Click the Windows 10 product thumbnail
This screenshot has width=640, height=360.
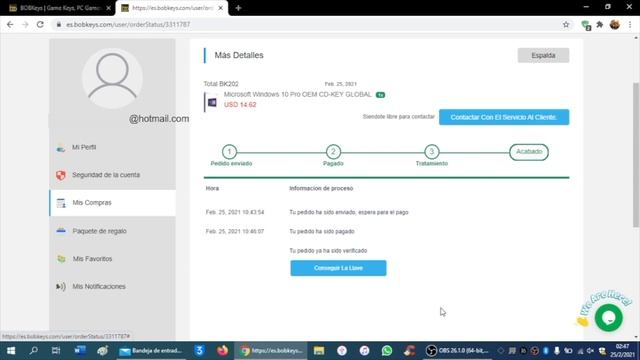click(211, 102)
